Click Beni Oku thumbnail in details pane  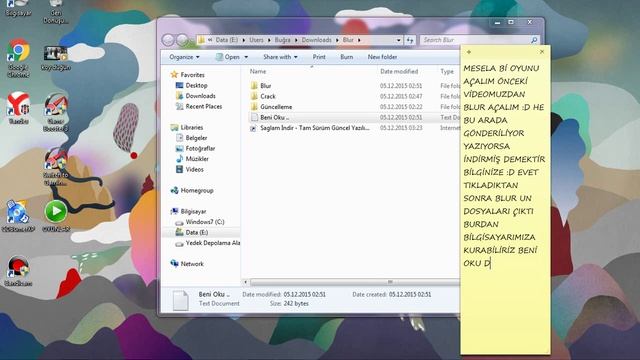(180, 300)
